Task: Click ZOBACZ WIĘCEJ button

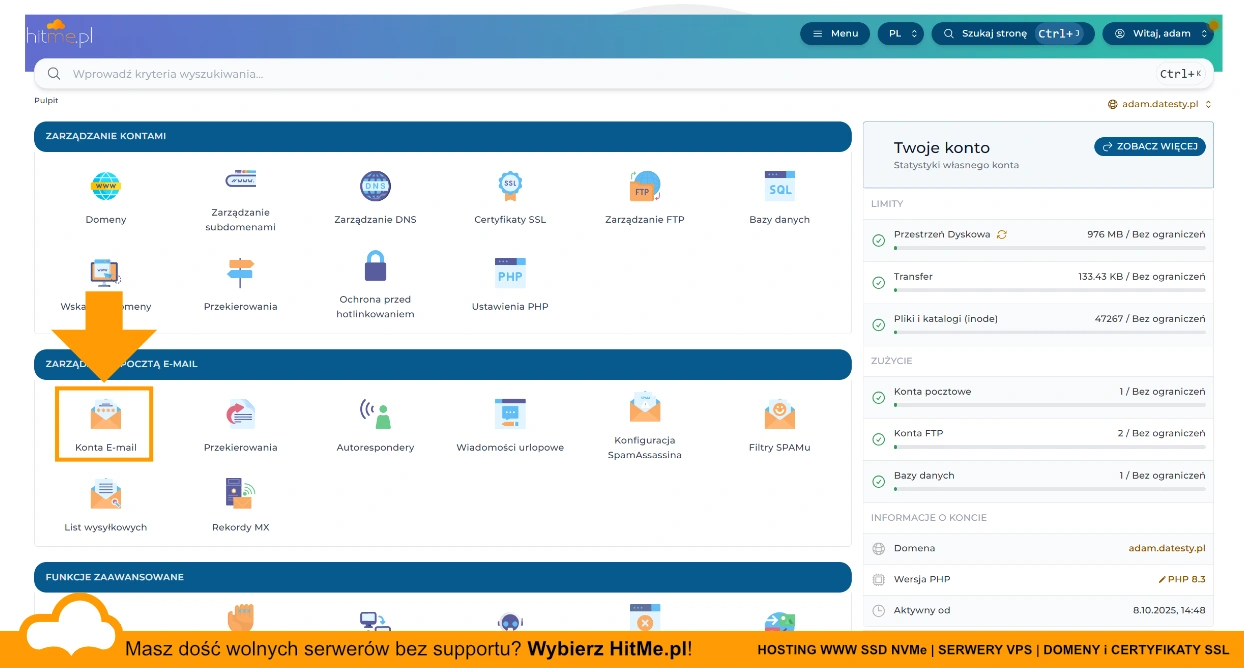Action: [1150, 146]
